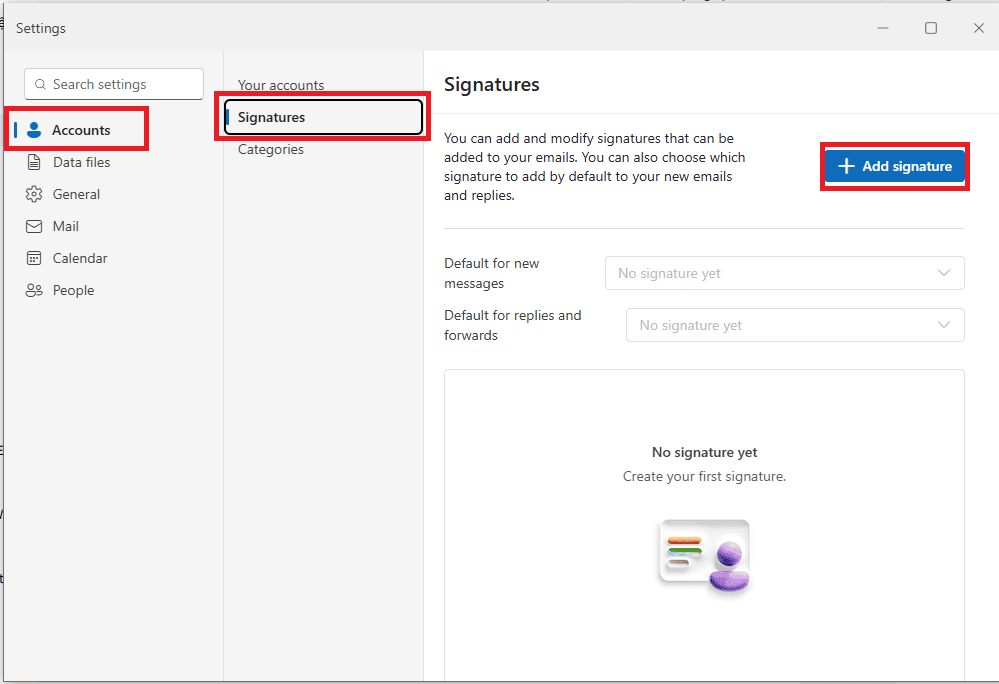
Task: Open Default for replies and forwards dropdown
Action: pos(795,325)
